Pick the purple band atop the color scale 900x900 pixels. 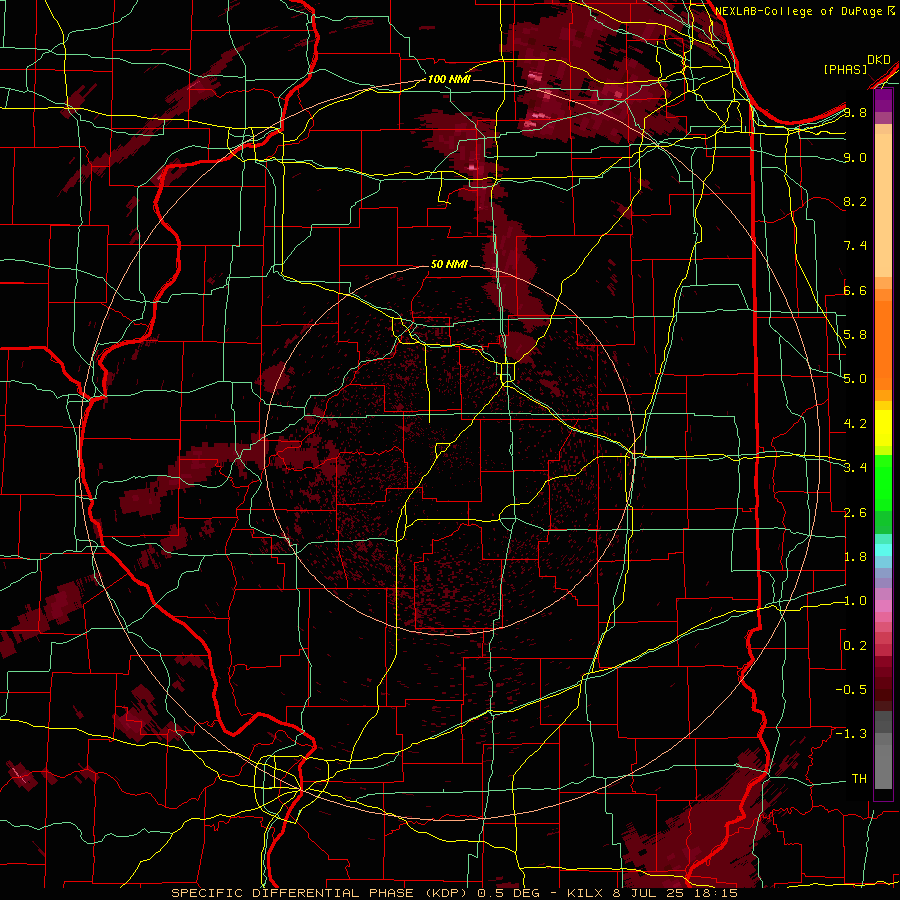click(x=883, y=101)
